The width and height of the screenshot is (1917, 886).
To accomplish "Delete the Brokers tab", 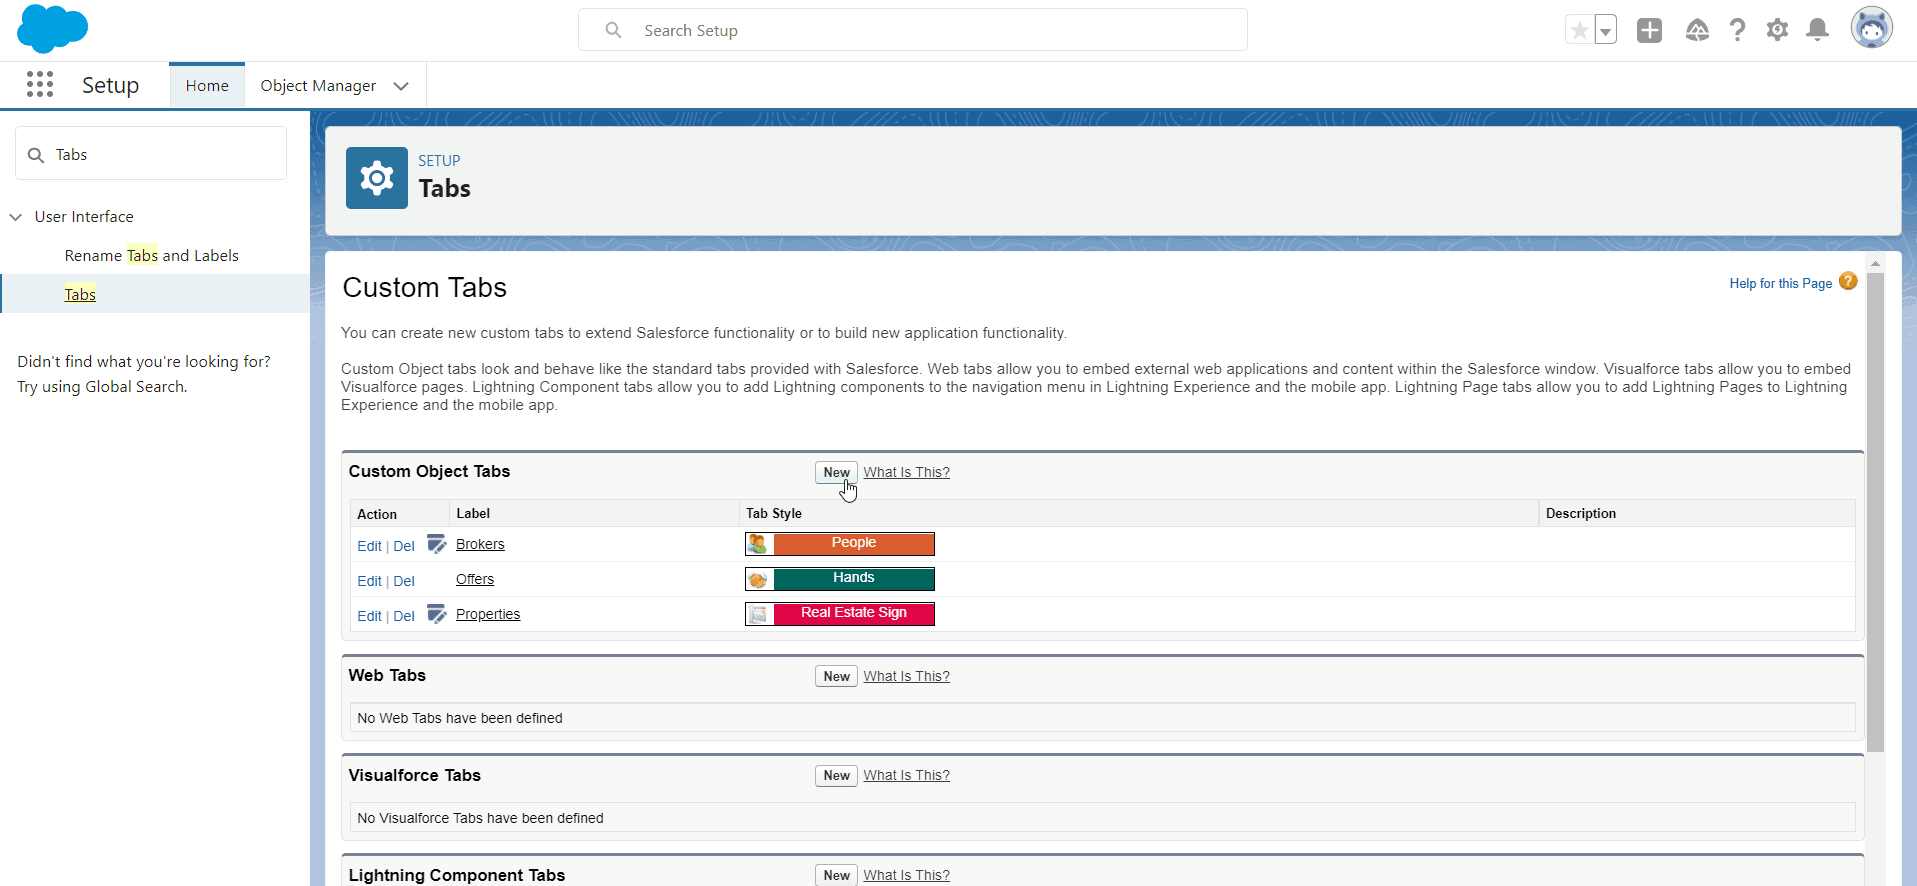I will click(x=403, y=546).
